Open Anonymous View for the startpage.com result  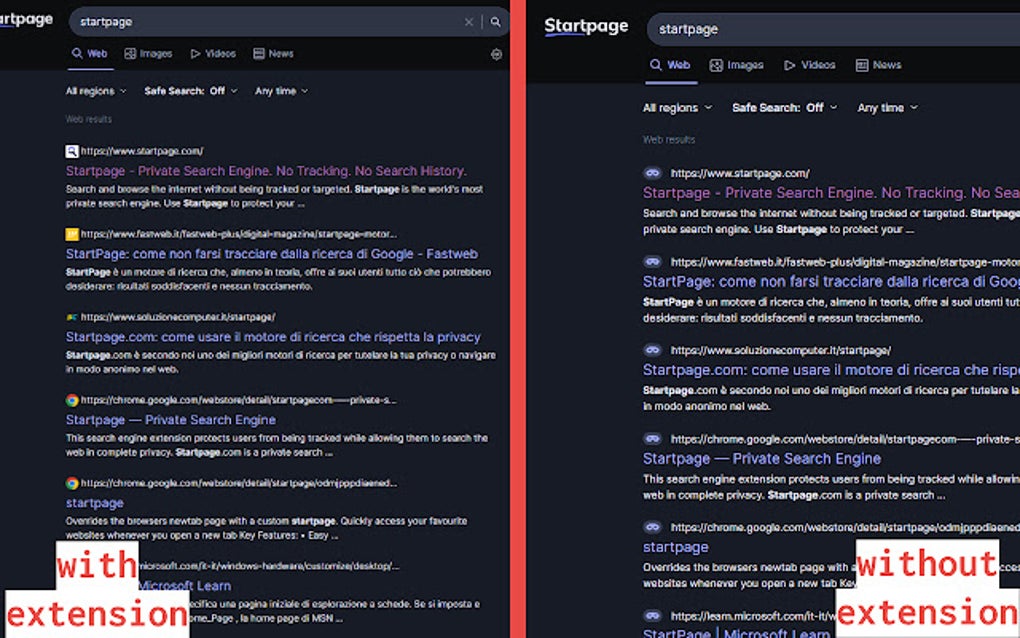click(x=653, y=170)
